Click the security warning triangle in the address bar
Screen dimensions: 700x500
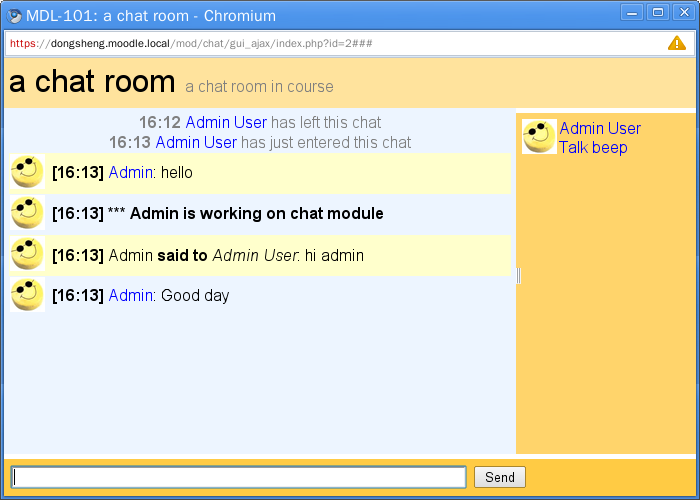676,43
